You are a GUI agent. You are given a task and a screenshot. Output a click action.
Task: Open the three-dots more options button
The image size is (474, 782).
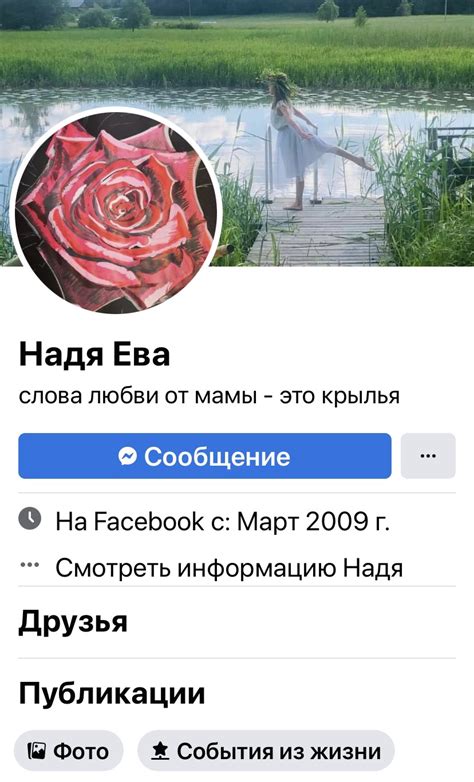pos(428,456)
